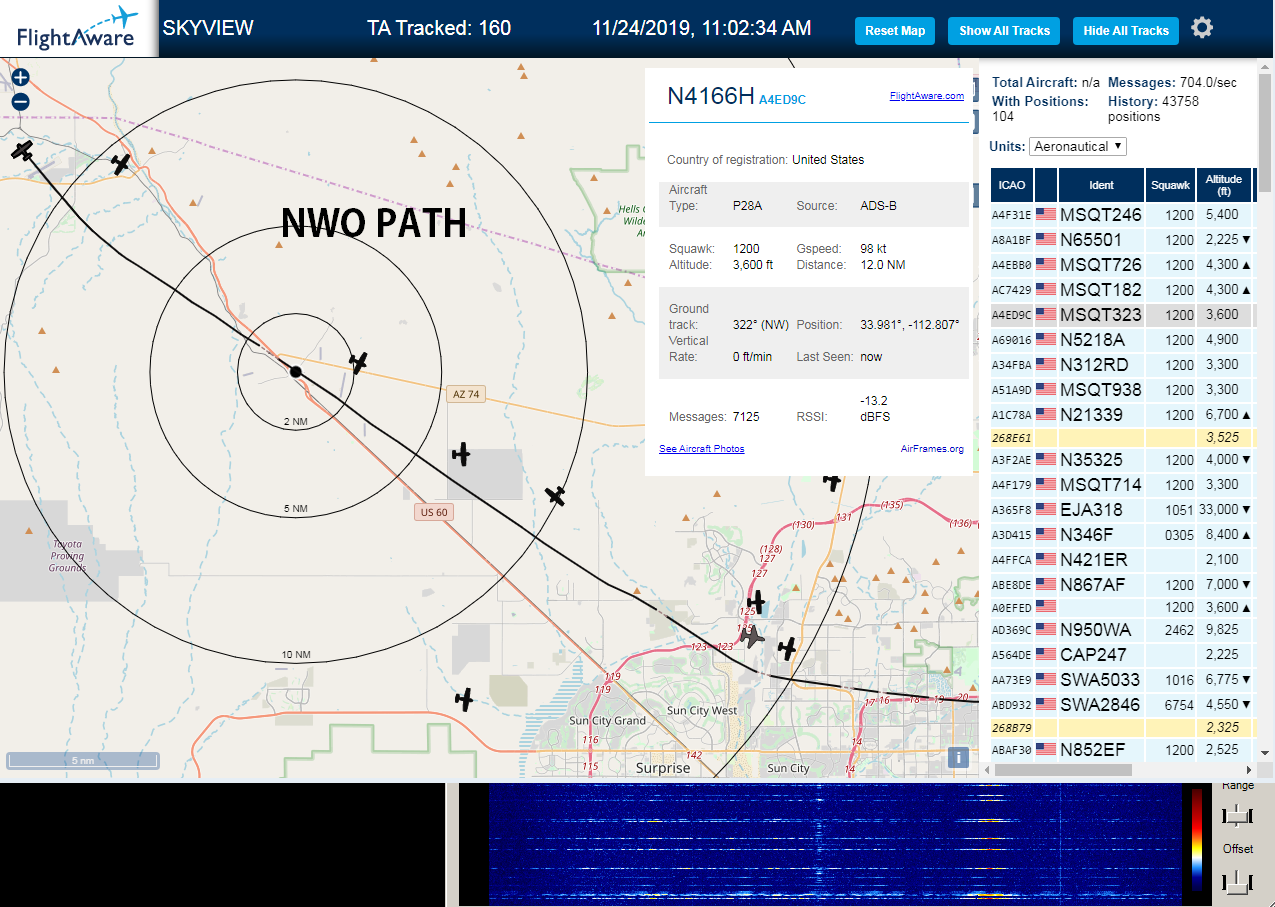Sort table by Squawk column header
Viewport: 1275px width, 907px height.
[1170, 185]
